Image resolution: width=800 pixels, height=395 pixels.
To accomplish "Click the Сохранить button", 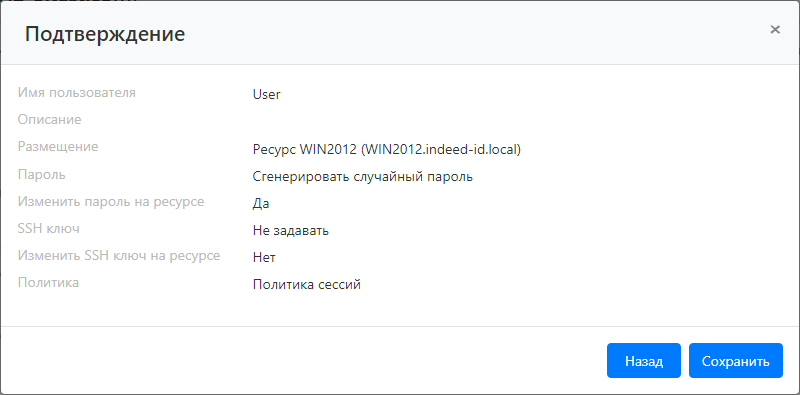I will coord(736,361).
